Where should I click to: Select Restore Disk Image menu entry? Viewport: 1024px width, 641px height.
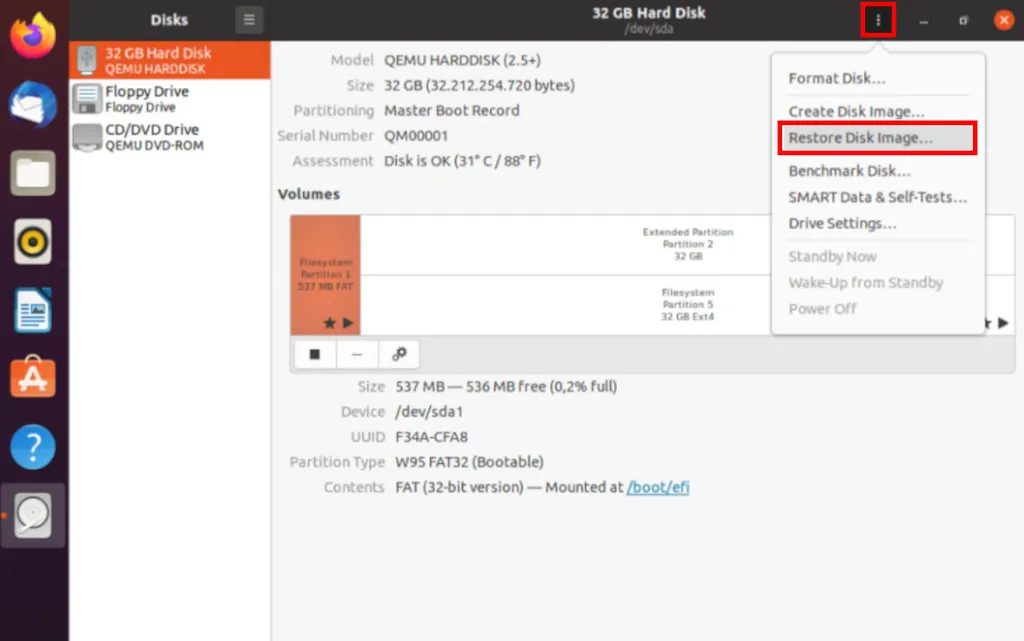(x=860, y=138)
